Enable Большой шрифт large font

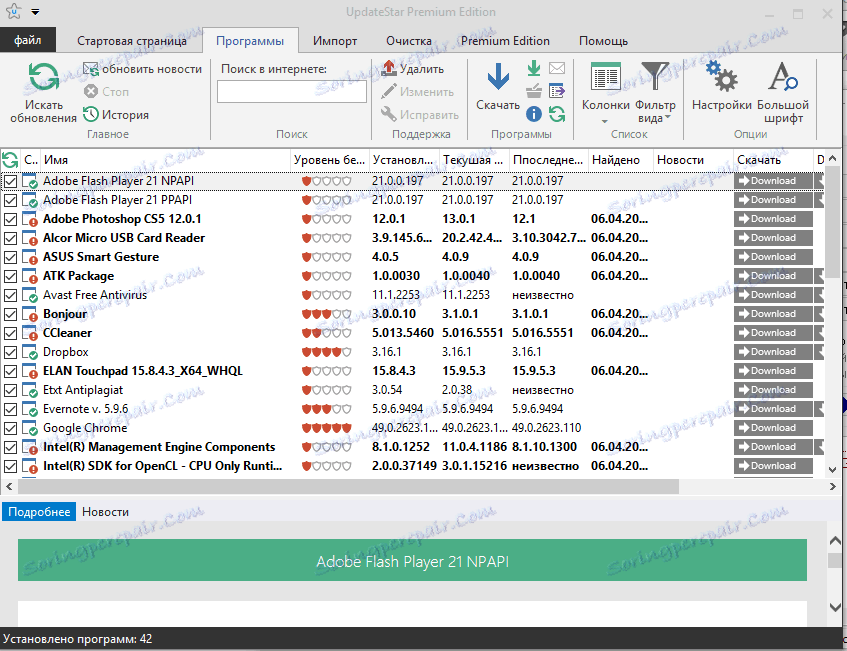(782, 79)
